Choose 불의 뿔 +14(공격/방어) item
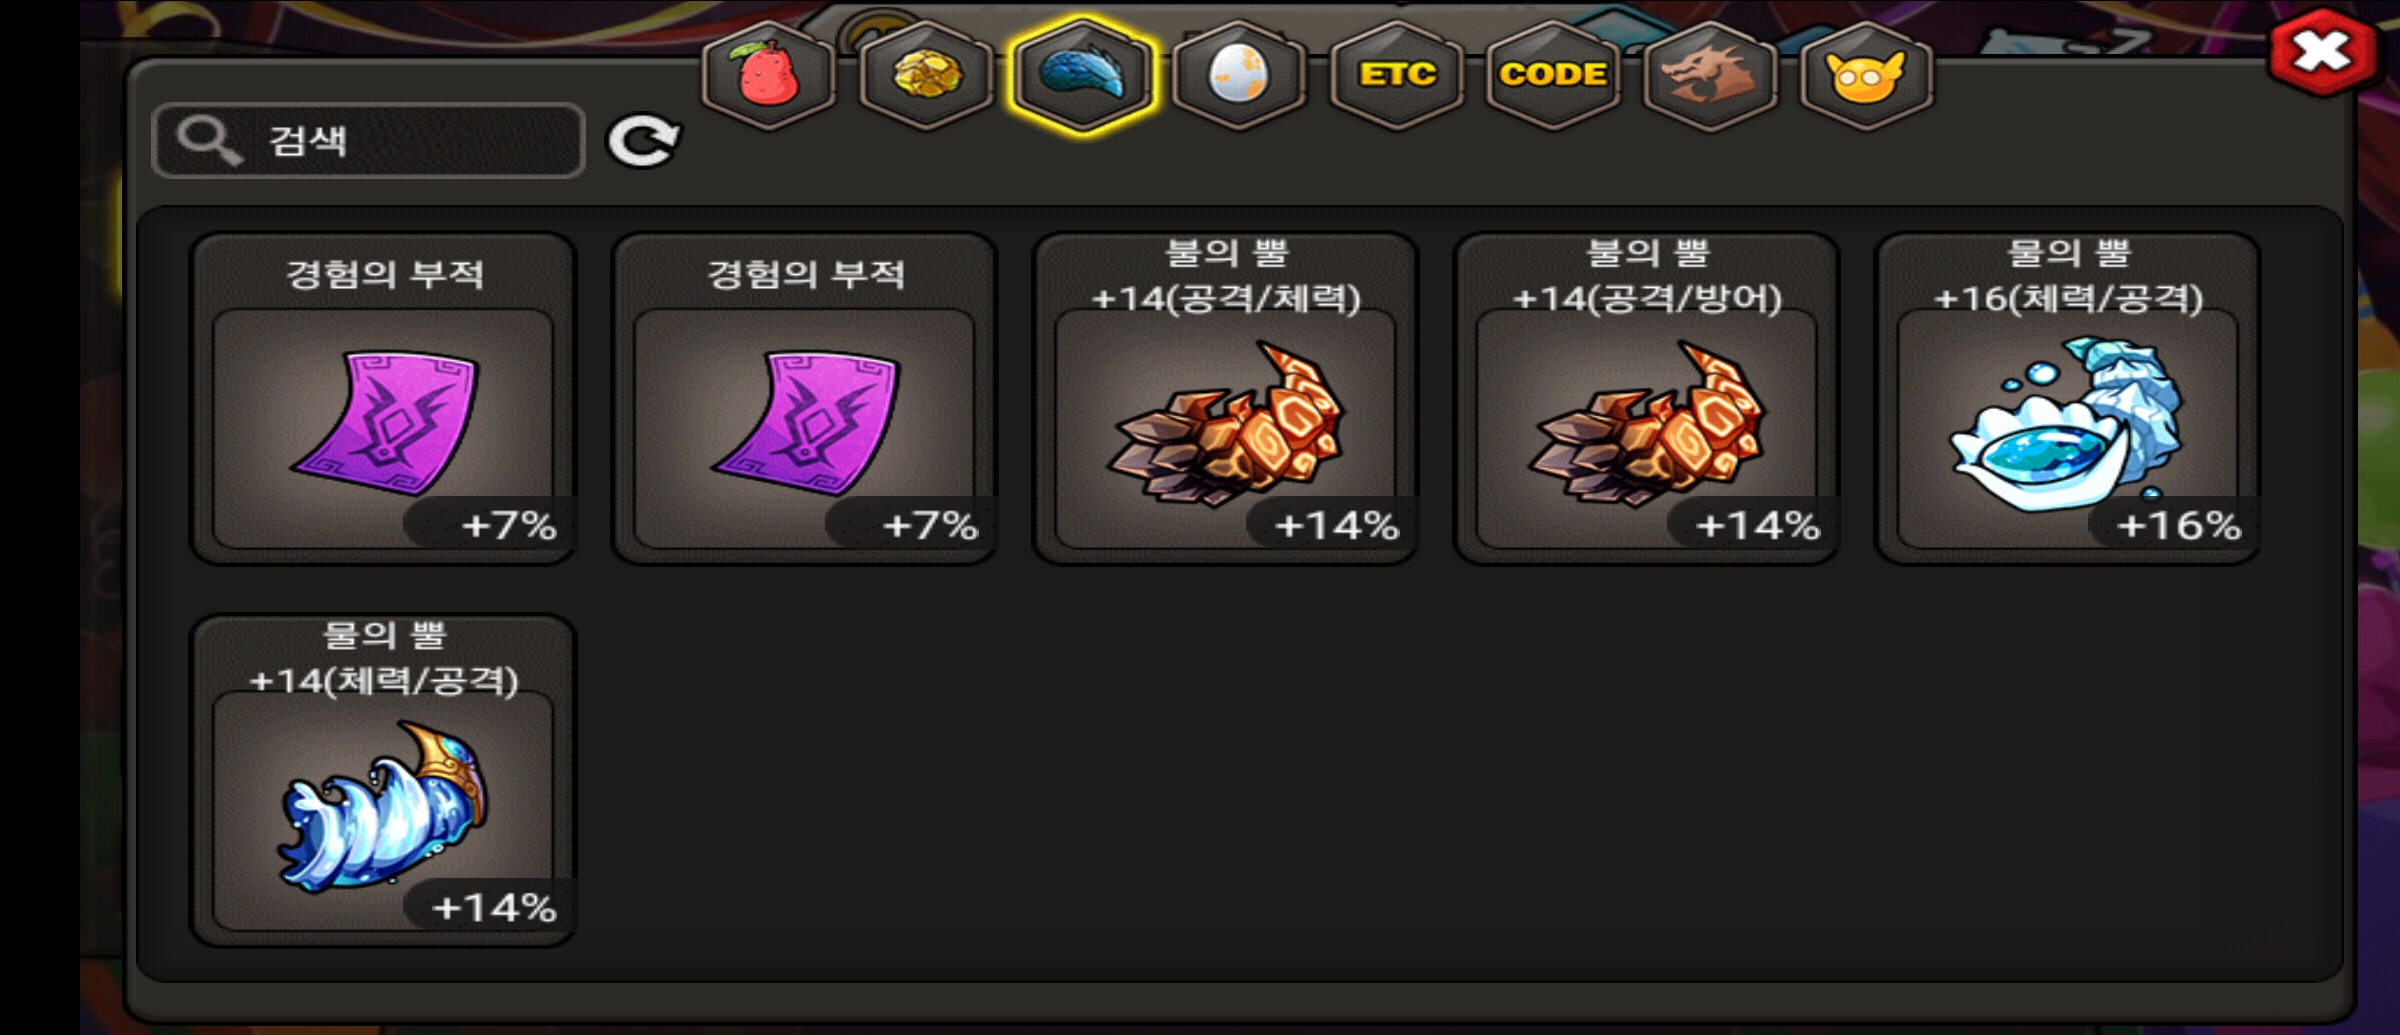 [x=1646, y=398]
